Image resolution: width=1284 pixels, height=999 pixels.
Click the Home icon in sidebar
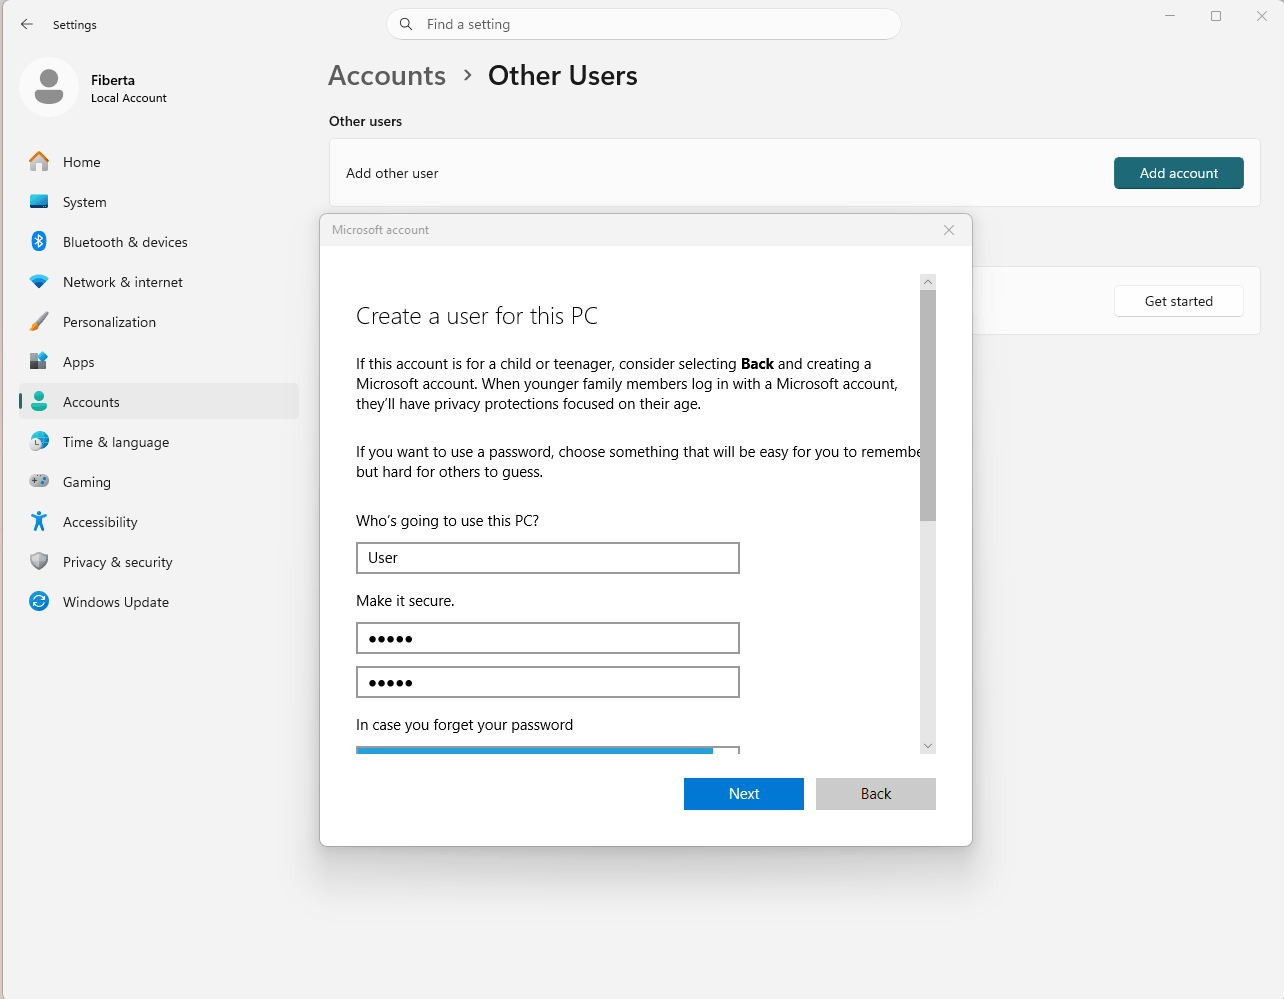(x=39, y=162)
